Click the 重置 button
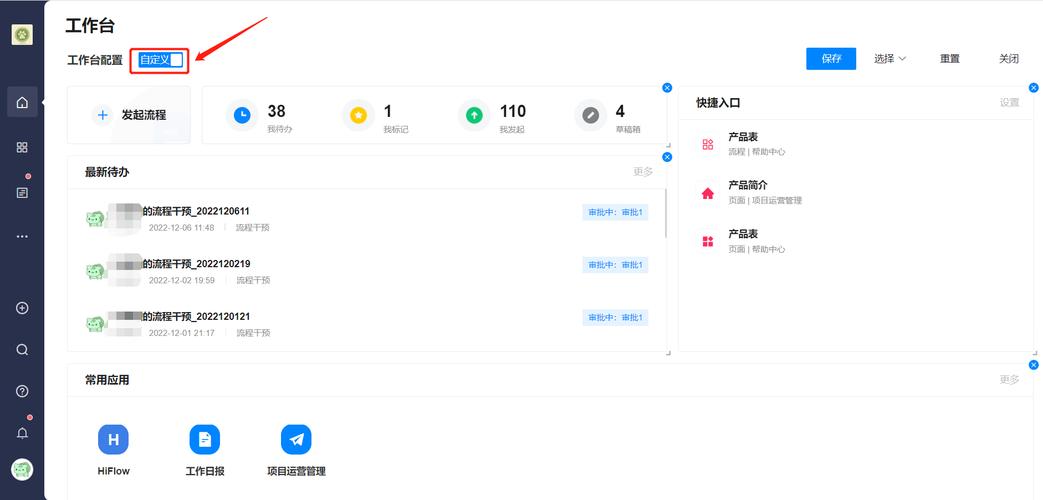1043x500 pixels. click(950, 59)
